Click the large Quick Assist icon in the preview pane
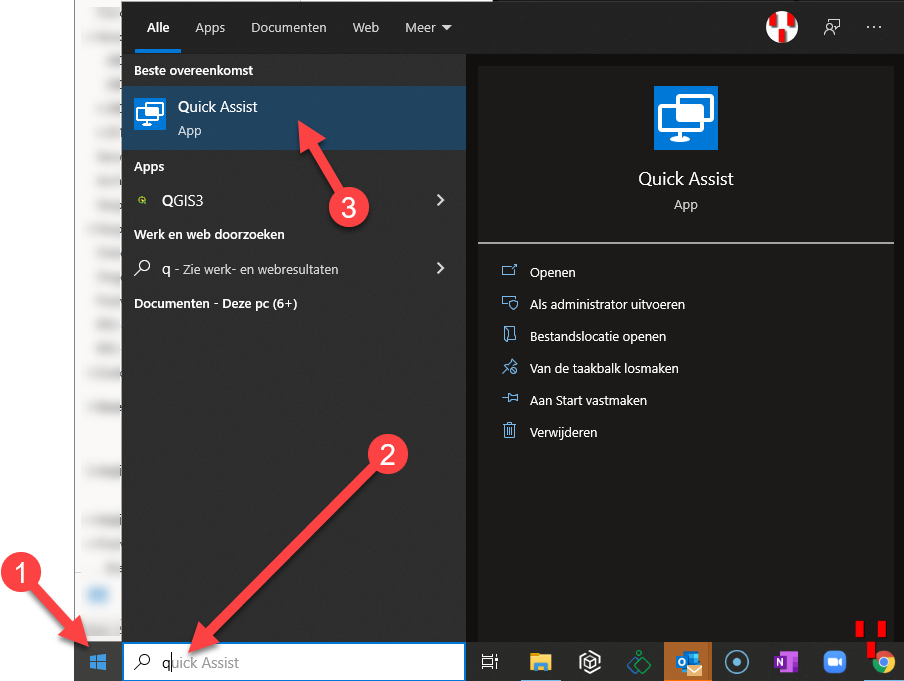Viewport: 904px width, 681px height. tap(685, 118)
